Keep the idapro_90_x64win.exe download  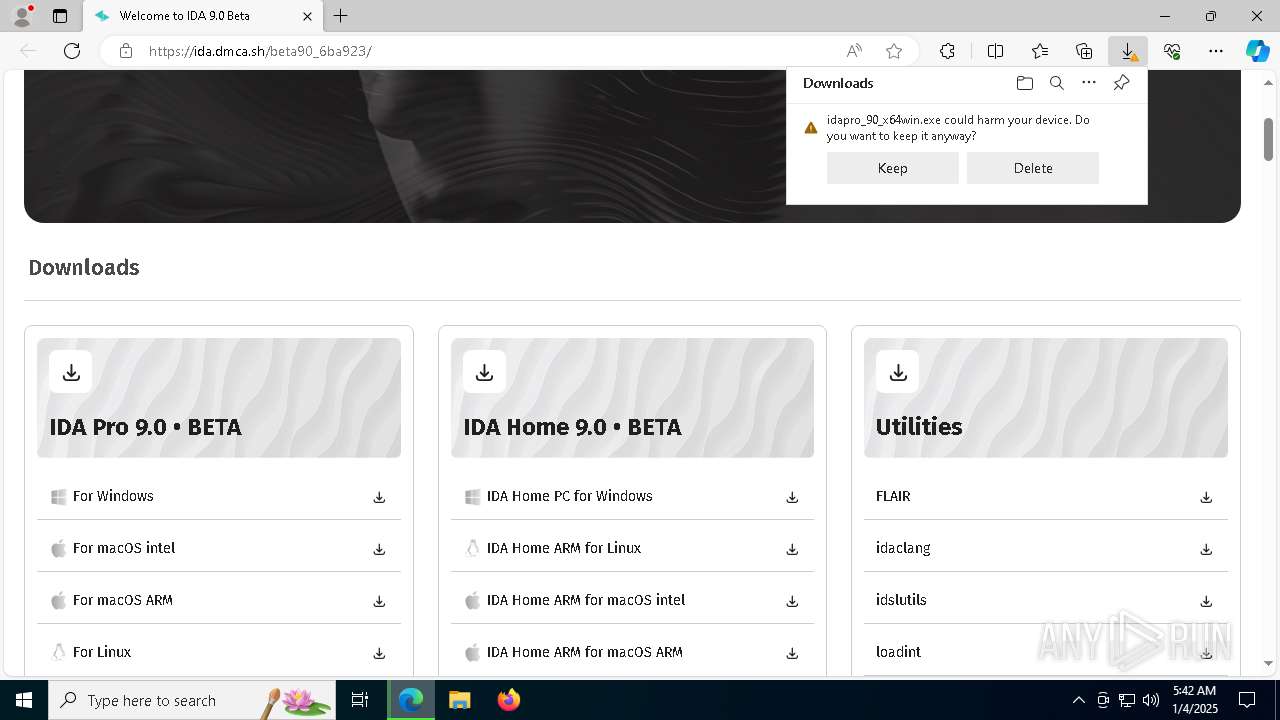[893, 168]
